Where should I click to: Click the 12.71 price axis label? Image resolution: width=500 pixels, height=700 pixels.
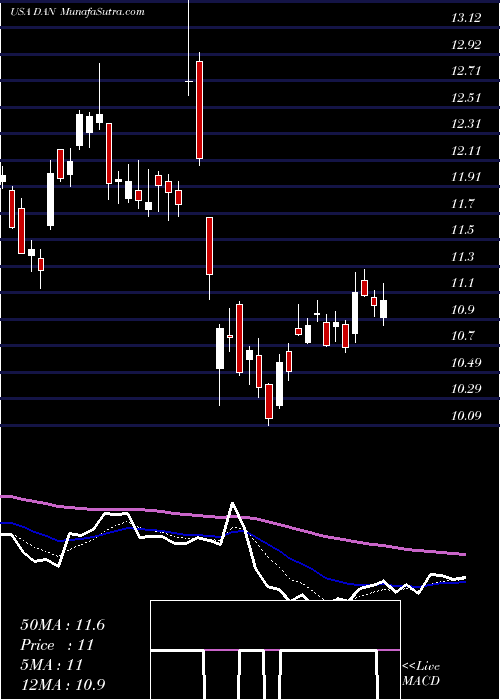466,71
